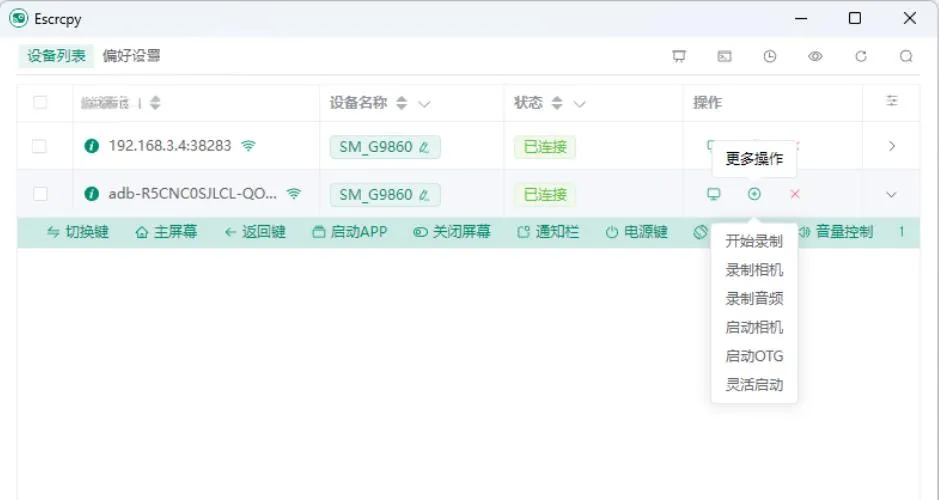Image resolution: width=939 pixels, height=500 pixels.
Task: Switch to the 偏好设置 tab
Action: point(132,56)
